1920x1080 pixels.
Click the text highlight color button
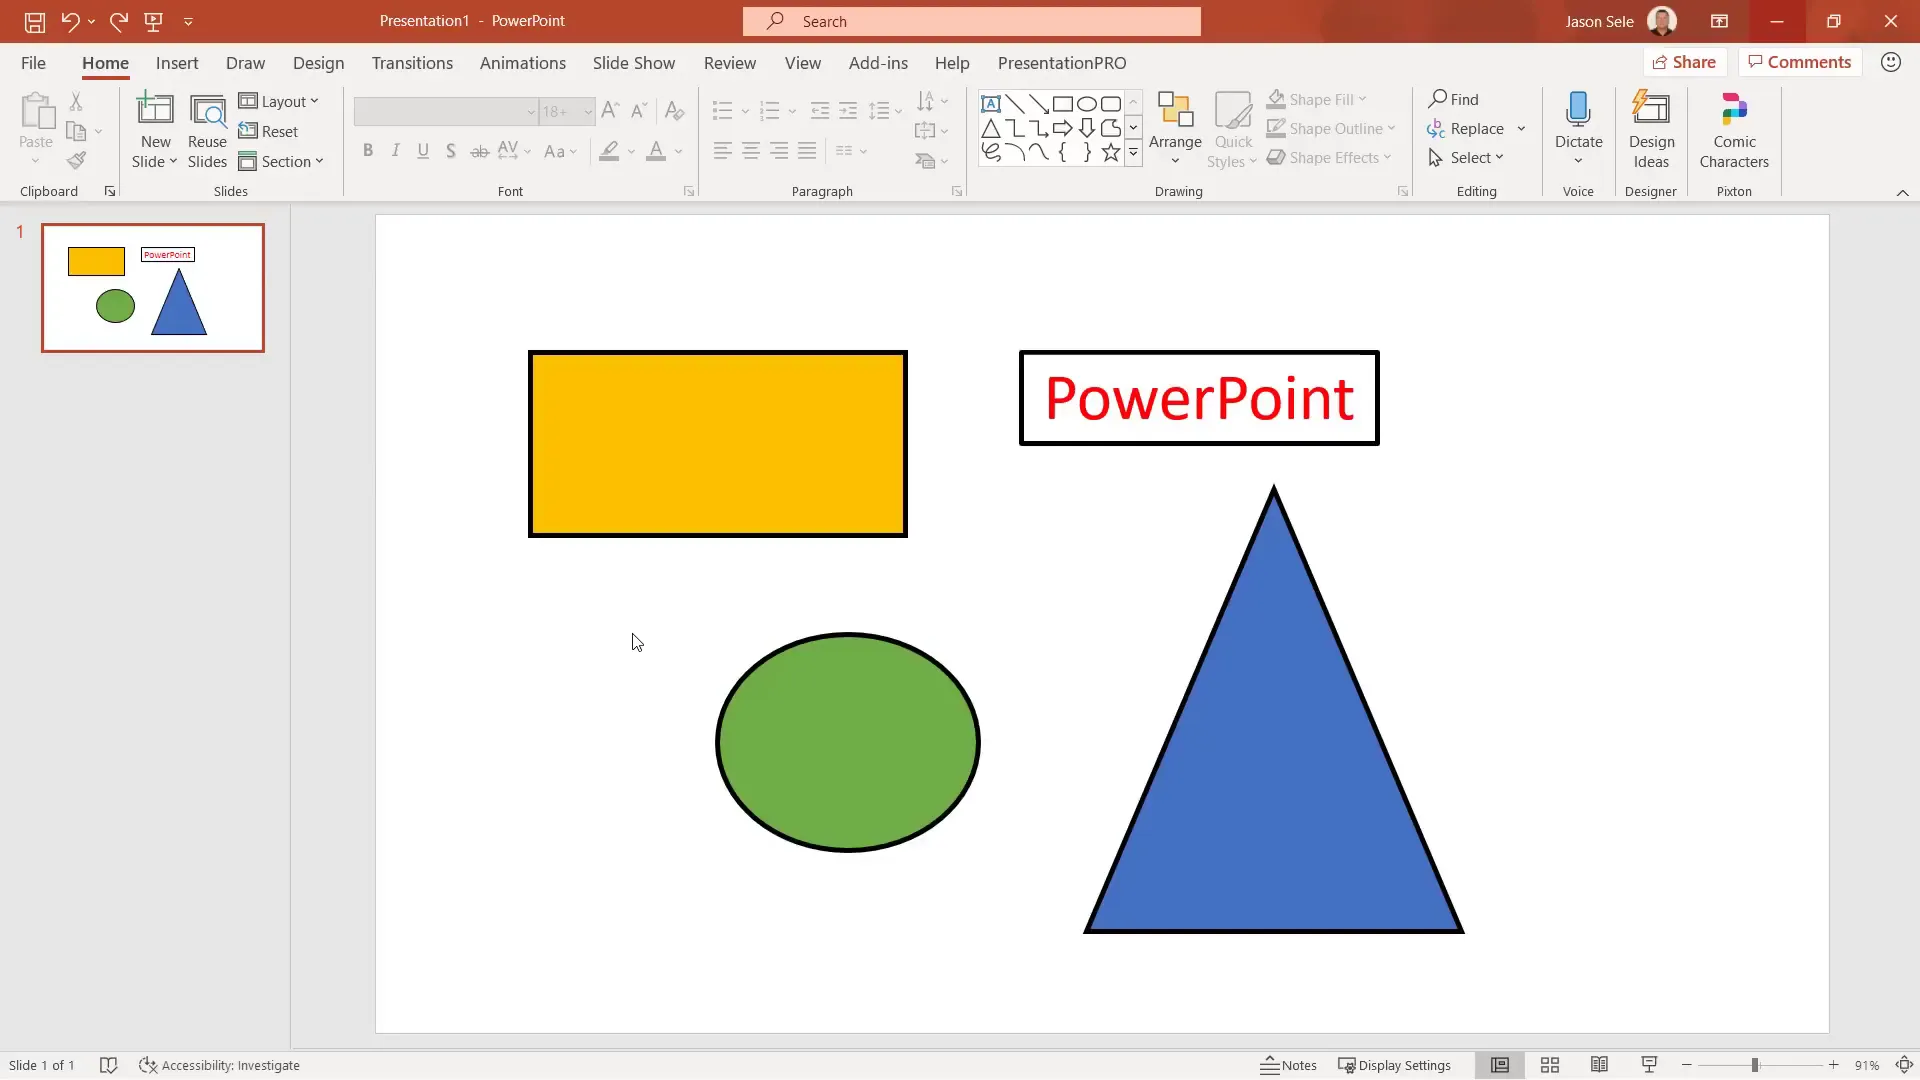(609, 151)
